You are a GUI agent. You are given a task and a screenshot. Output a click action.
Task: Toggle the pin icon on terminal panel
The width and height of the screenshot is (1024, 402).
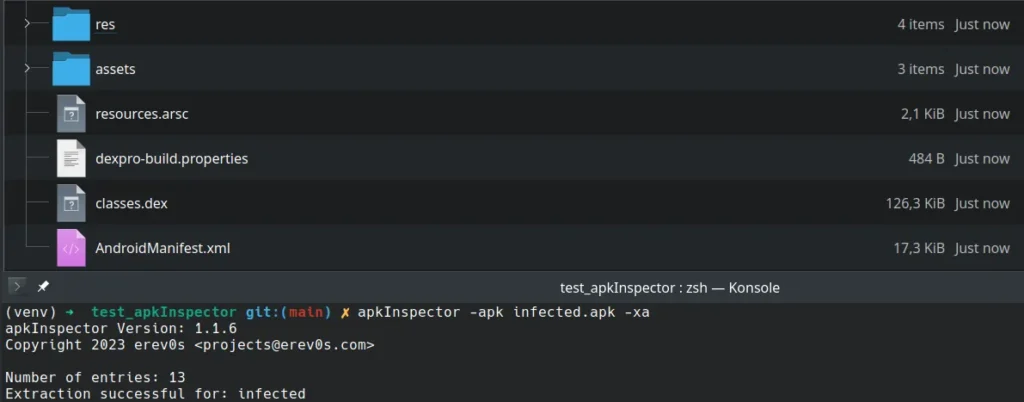tap(43, 286)
